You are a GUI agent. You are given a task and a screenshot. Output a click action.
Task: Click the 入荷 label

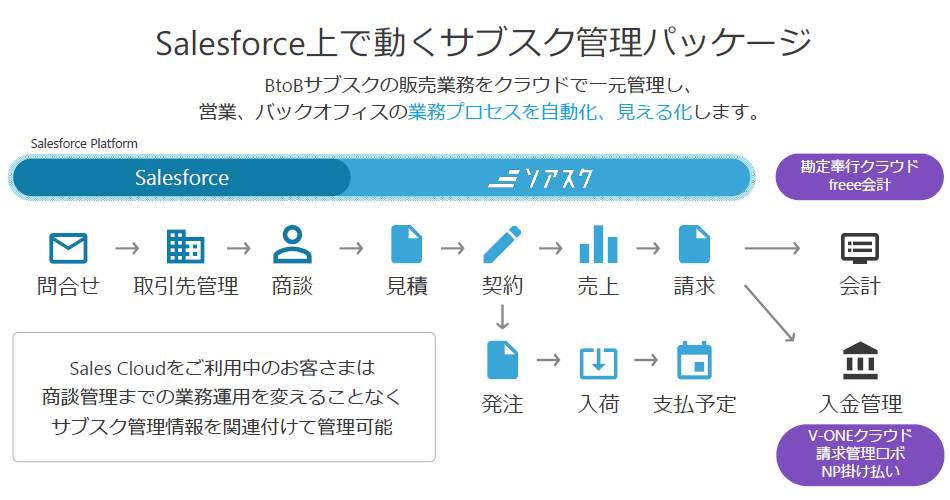[599, 404]
